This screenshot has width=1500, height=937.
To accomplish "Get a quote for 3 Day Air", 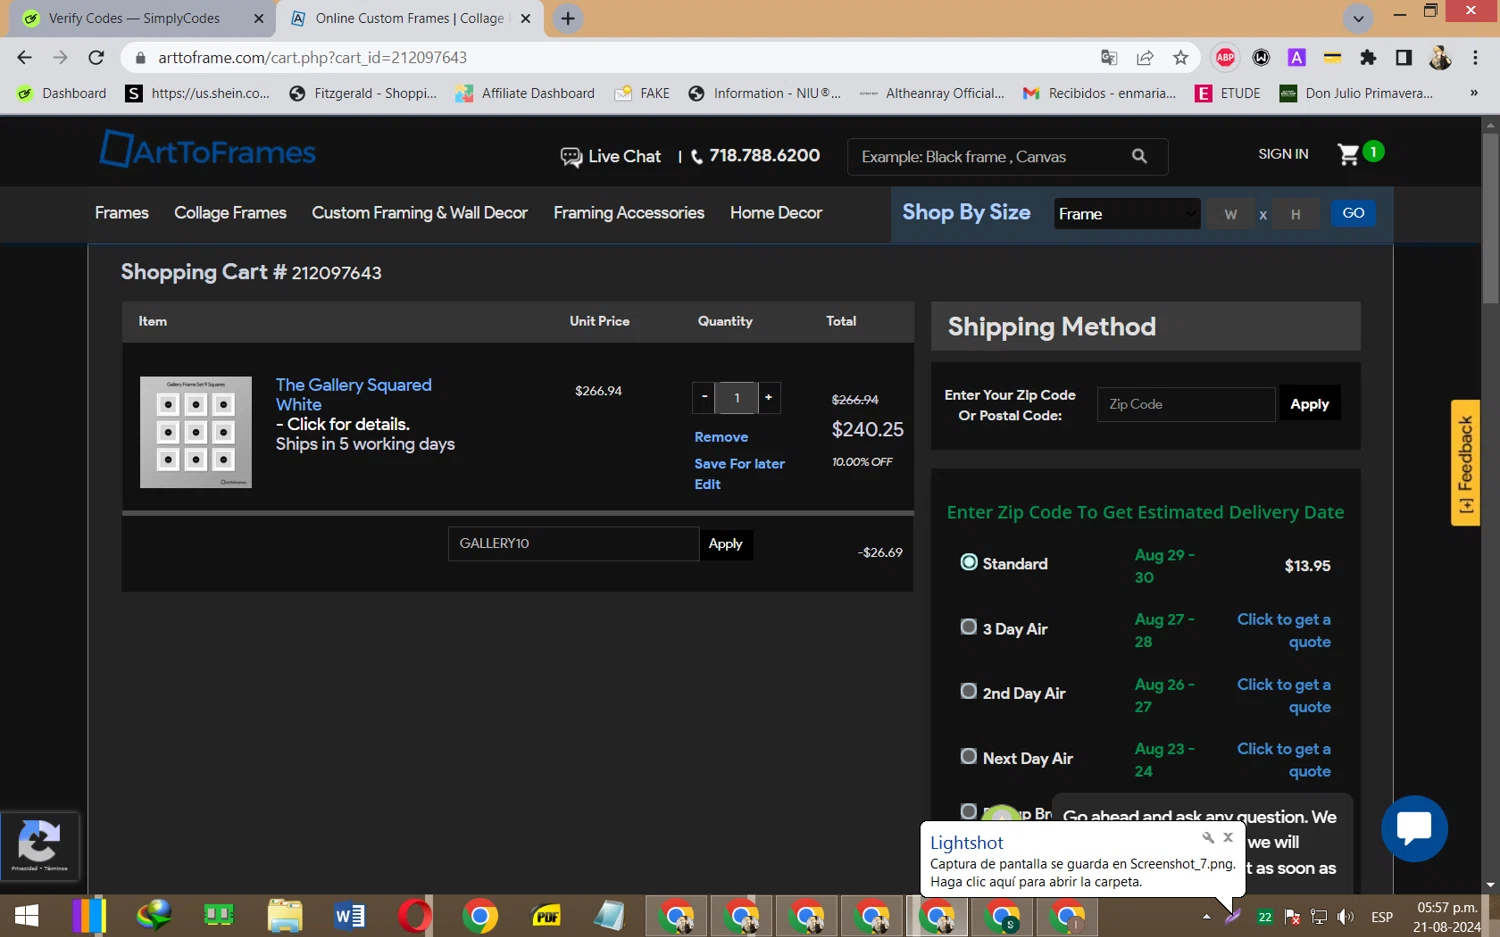I will coord(1284,630).
